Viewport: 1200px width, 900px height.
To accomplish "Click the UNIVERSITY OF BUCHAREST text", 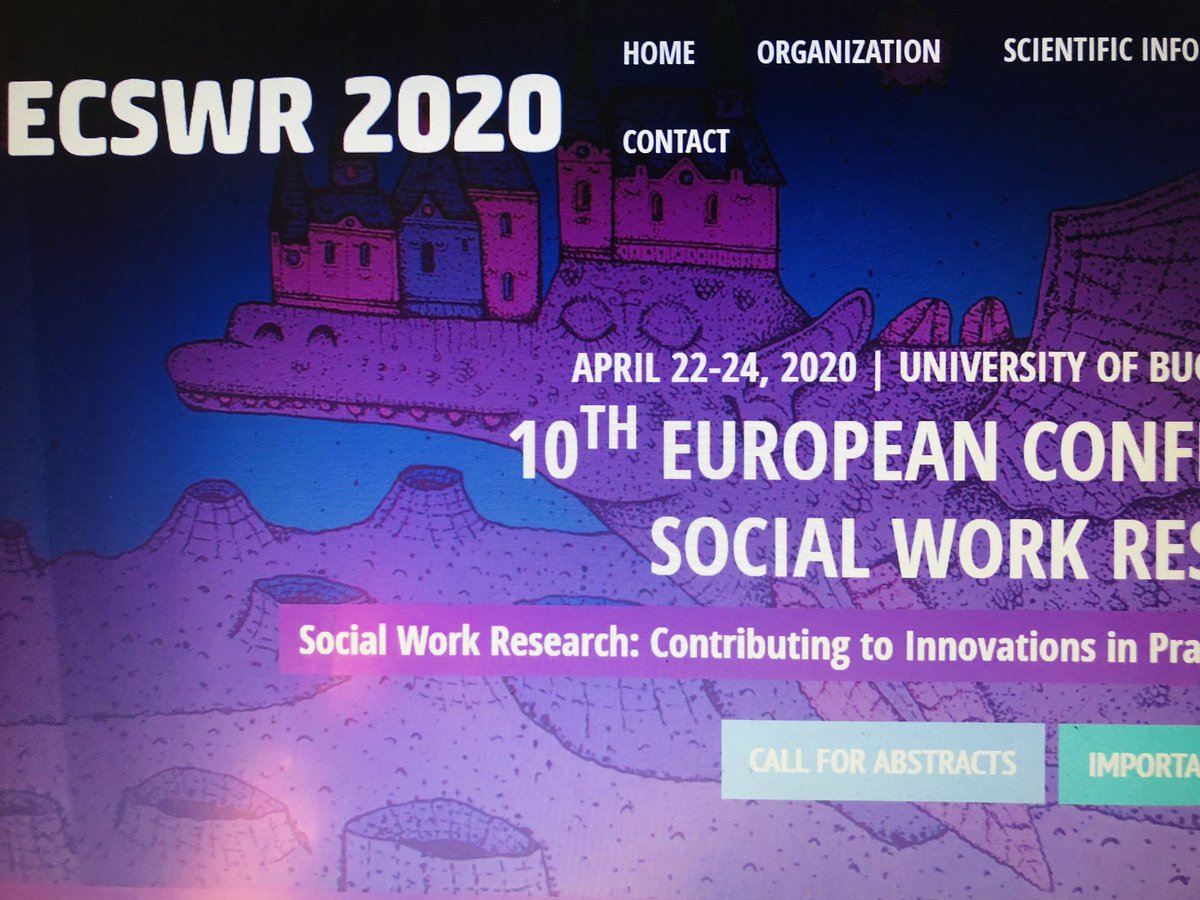I will tap(1049, 368).
